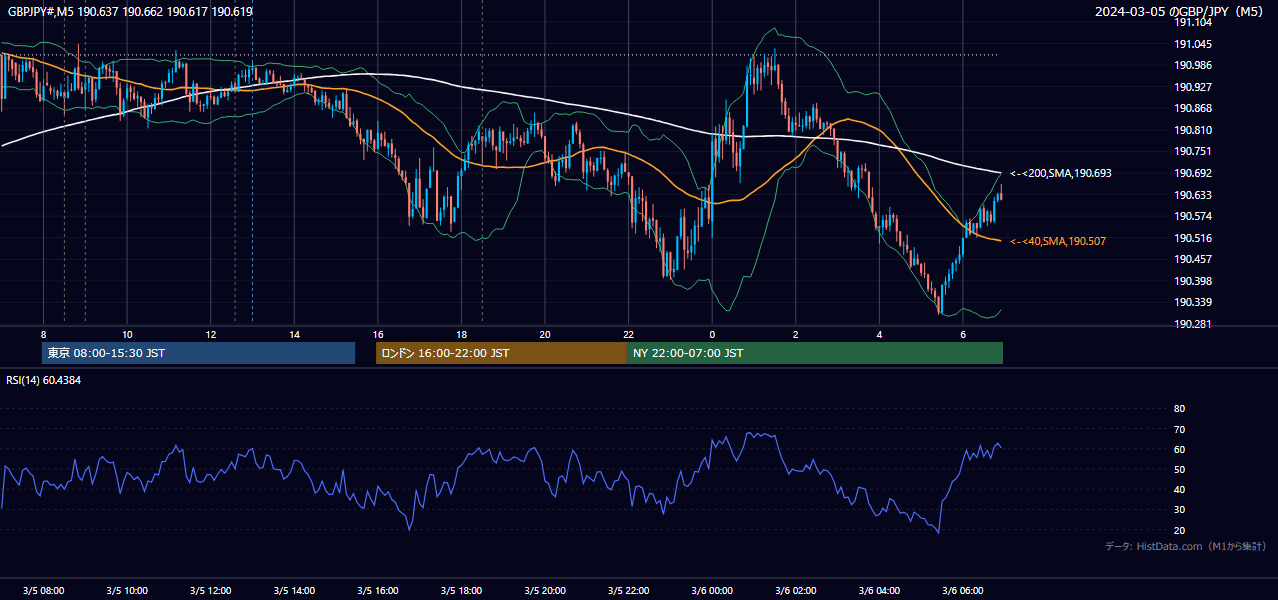Click the 2024-03-05 GBP/JPY (M5) heading
The height and width of the screenshot is (600, 1278).
coord(1181,11)
